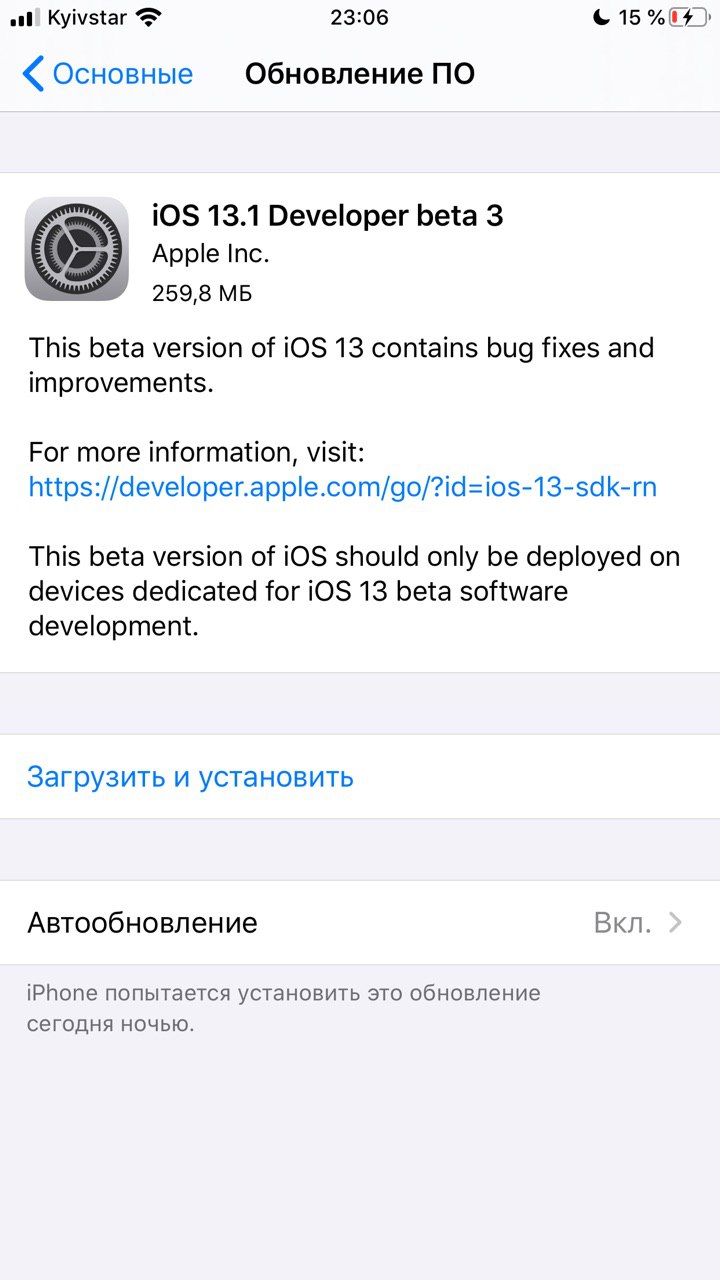
Task: Tap the back chevron arrow icon
Action: click(33, 74)
